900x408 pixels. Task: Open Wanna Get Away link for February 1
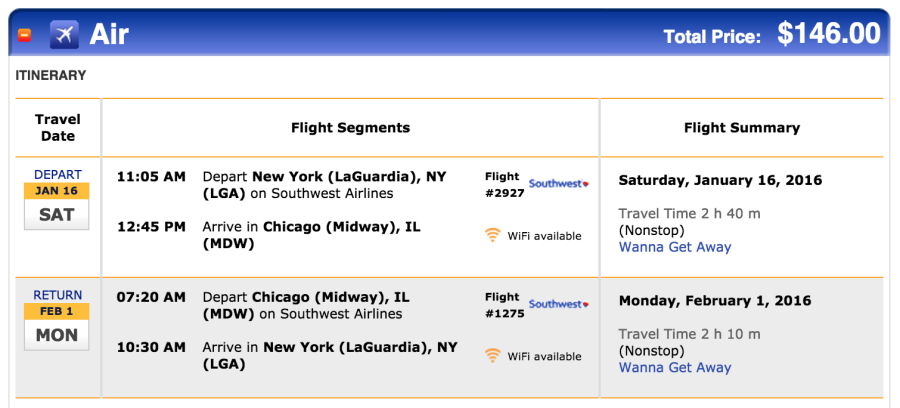[675, 368]
